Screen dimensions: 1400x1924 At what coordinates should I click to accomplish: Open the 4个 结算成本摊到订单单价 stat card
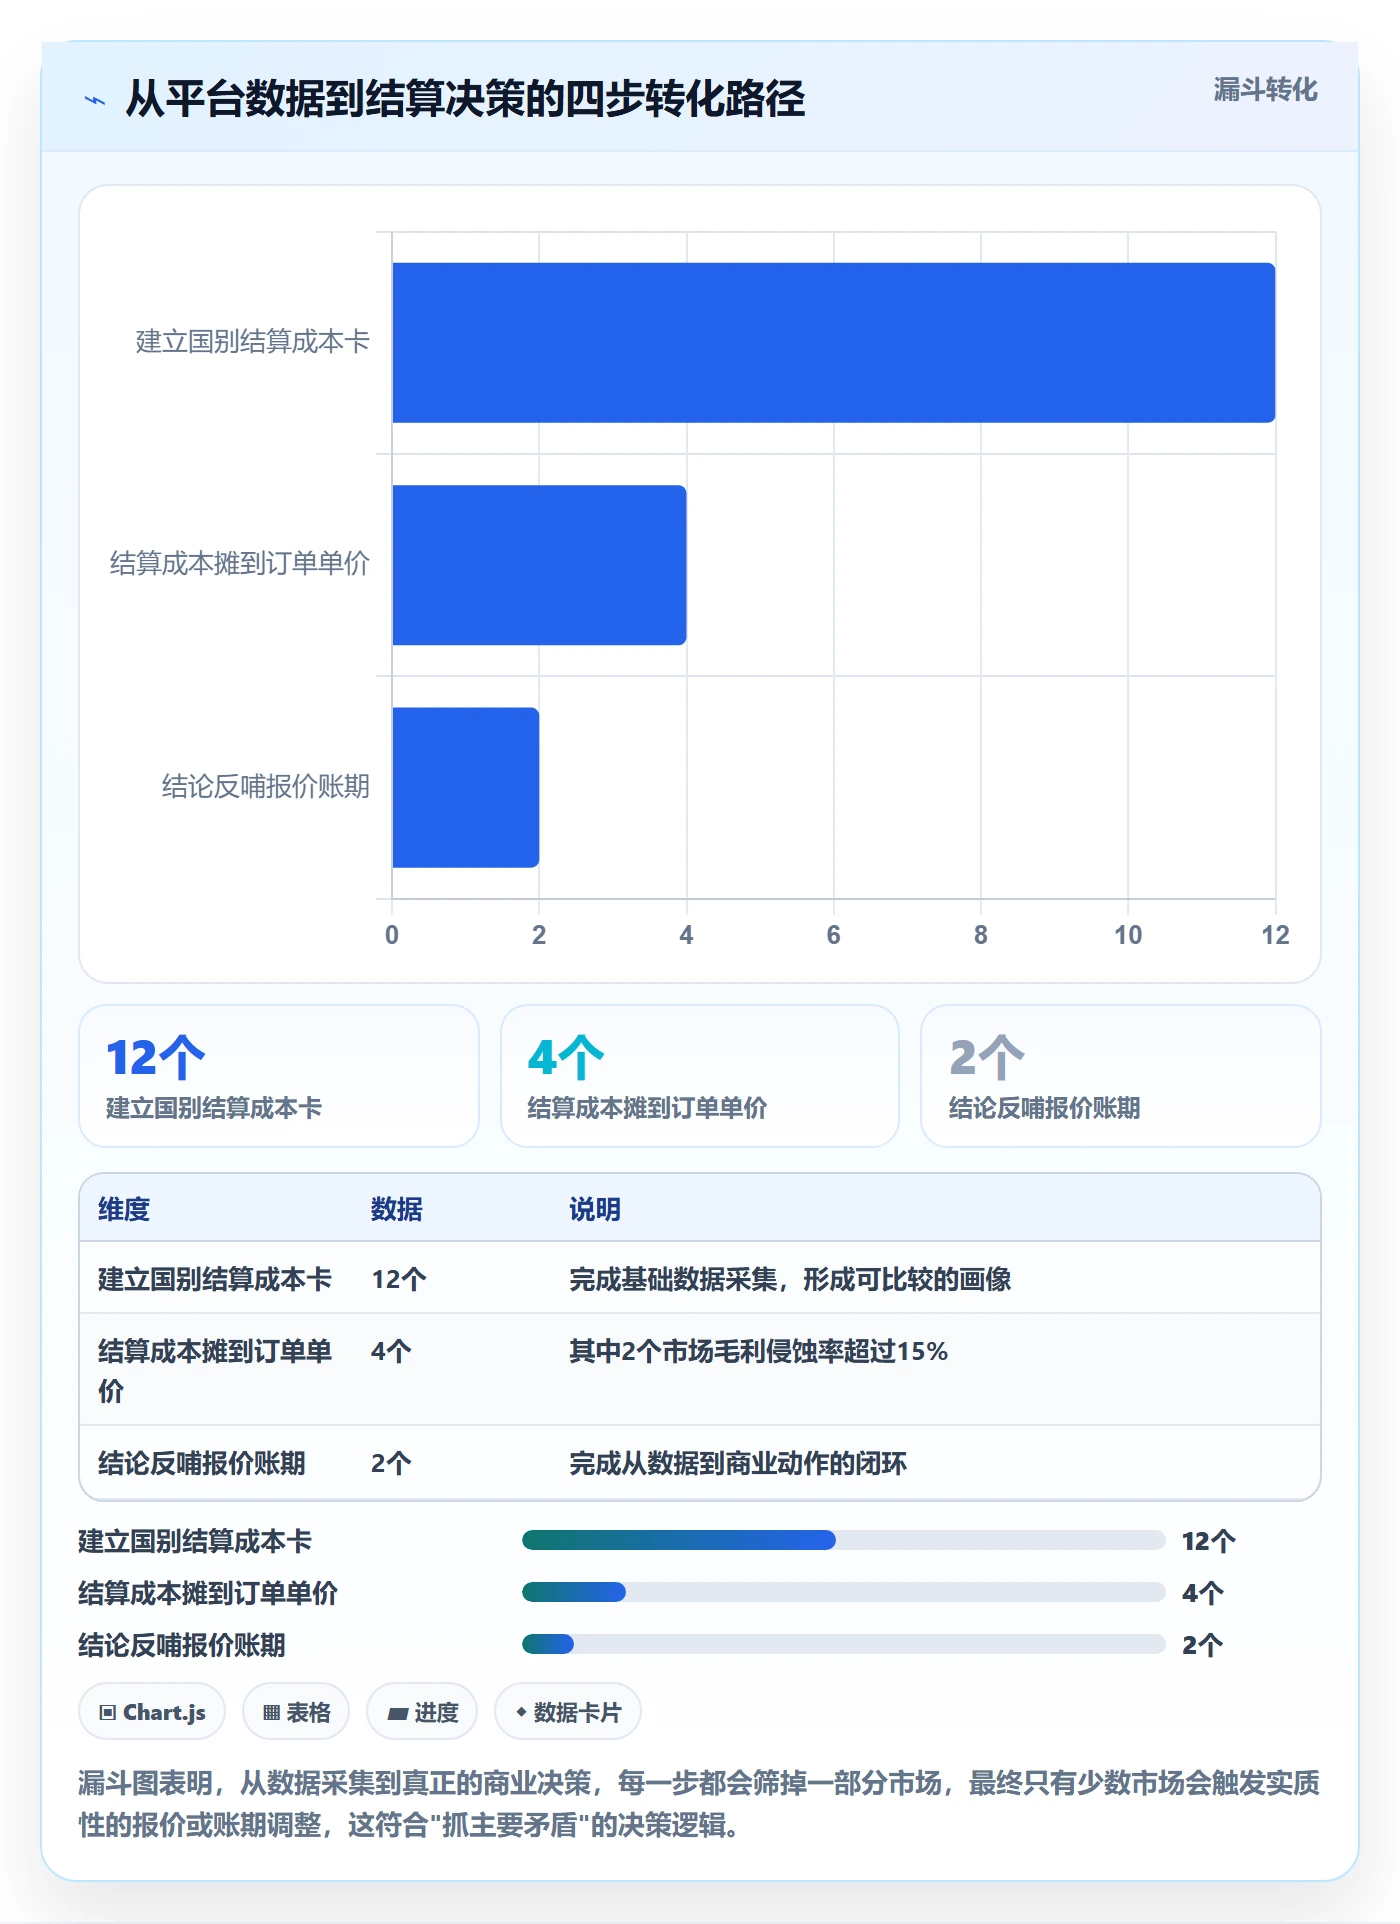(x=700, y=1076)
